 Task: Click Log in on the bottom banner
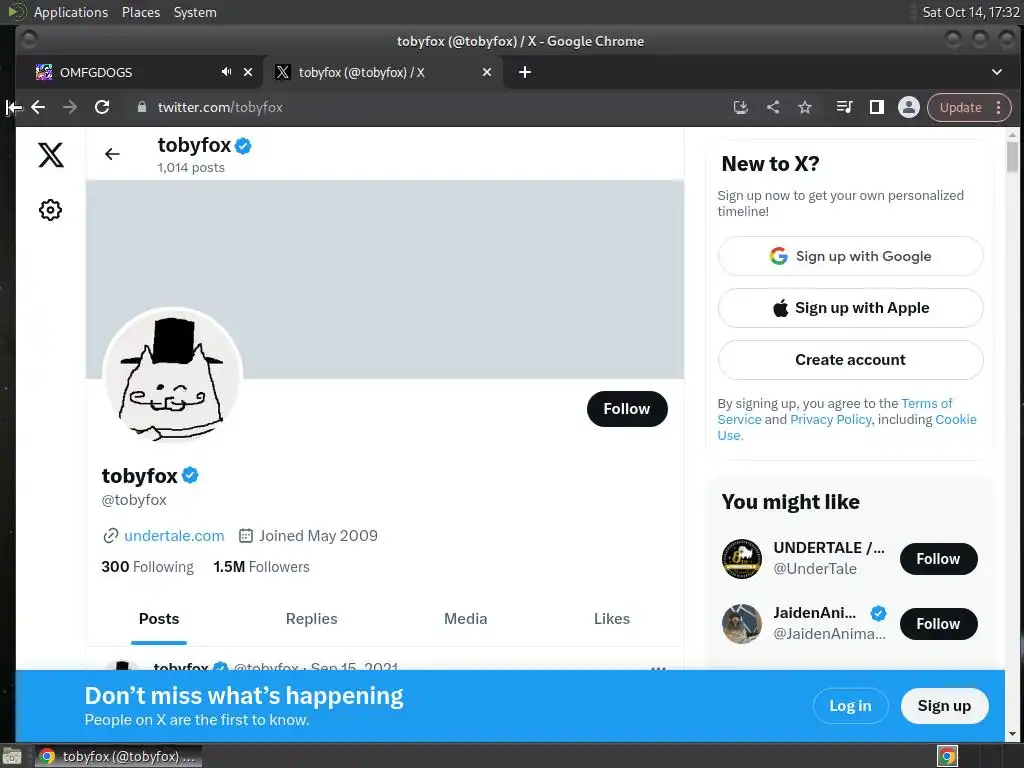pyautogui.click(x=850, y=706)
